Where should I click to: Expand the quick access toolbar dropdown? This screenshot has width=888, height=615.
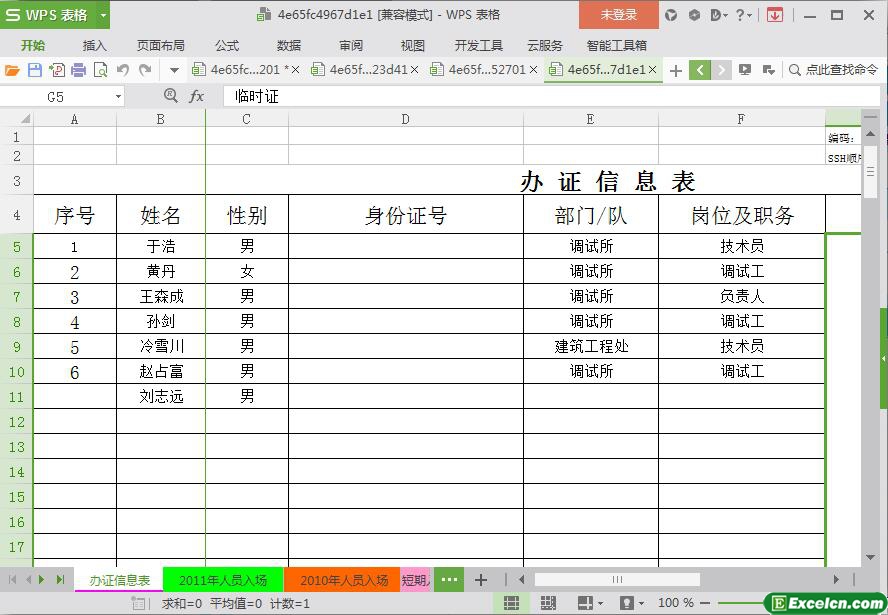pos(174,70)
